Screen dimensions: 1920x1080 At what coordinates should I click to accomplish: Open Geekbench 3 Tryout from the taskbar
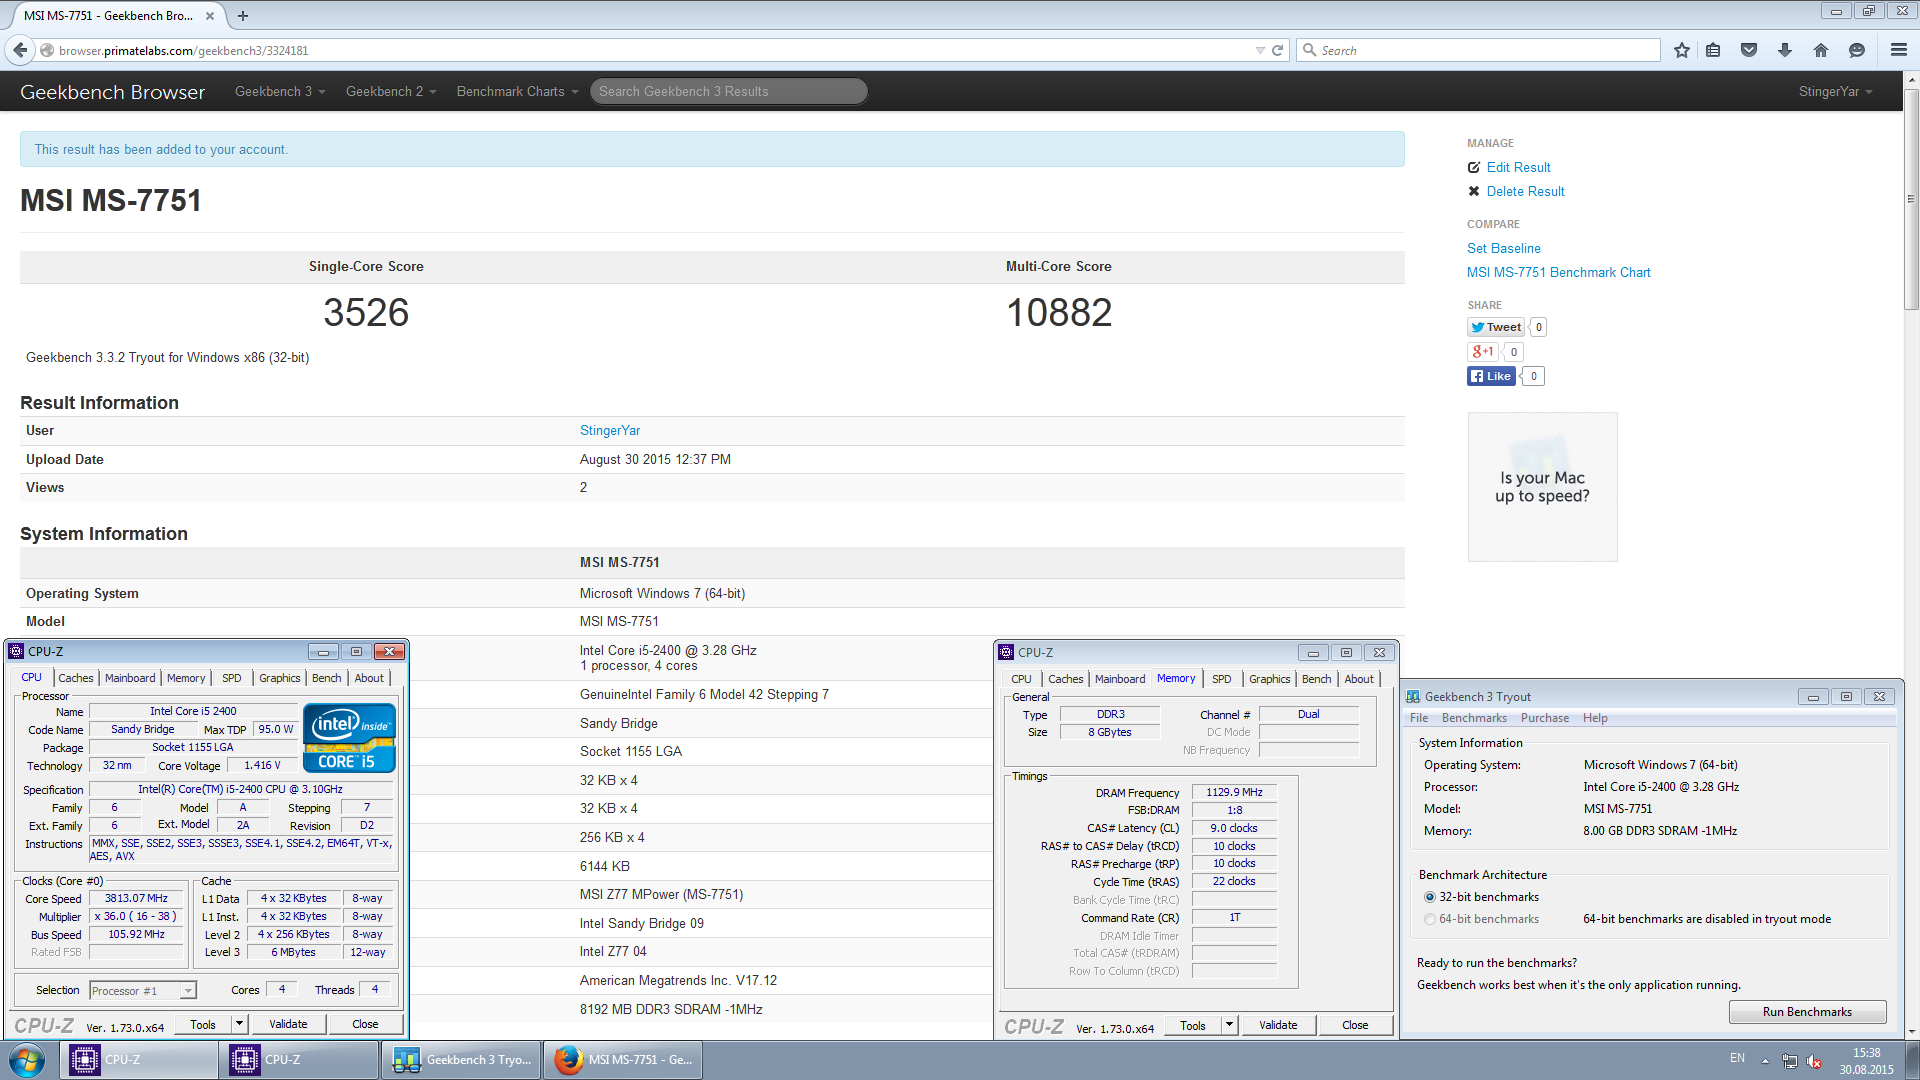tap(461, 1060)
